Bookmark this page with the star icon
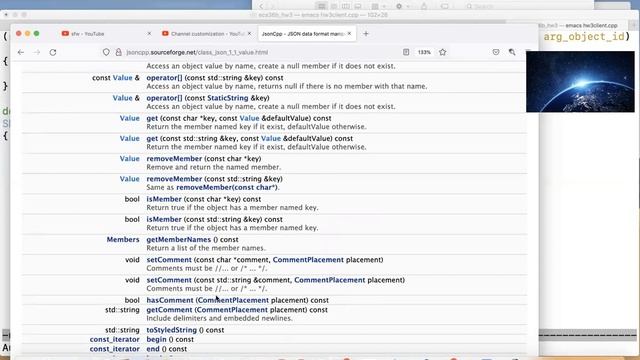 point(443,52)
